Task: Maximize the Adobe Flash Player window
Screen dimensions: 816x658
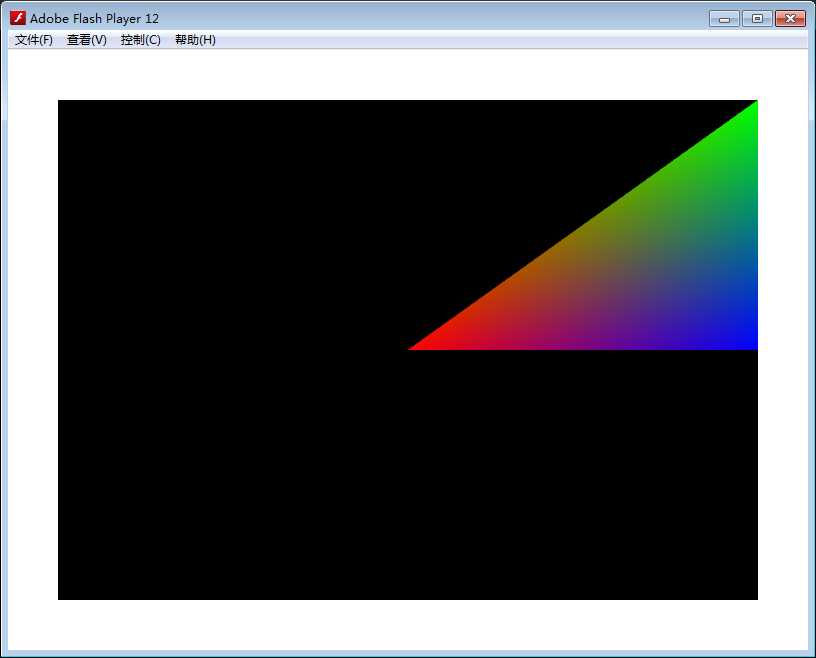Action: (757, 19)
